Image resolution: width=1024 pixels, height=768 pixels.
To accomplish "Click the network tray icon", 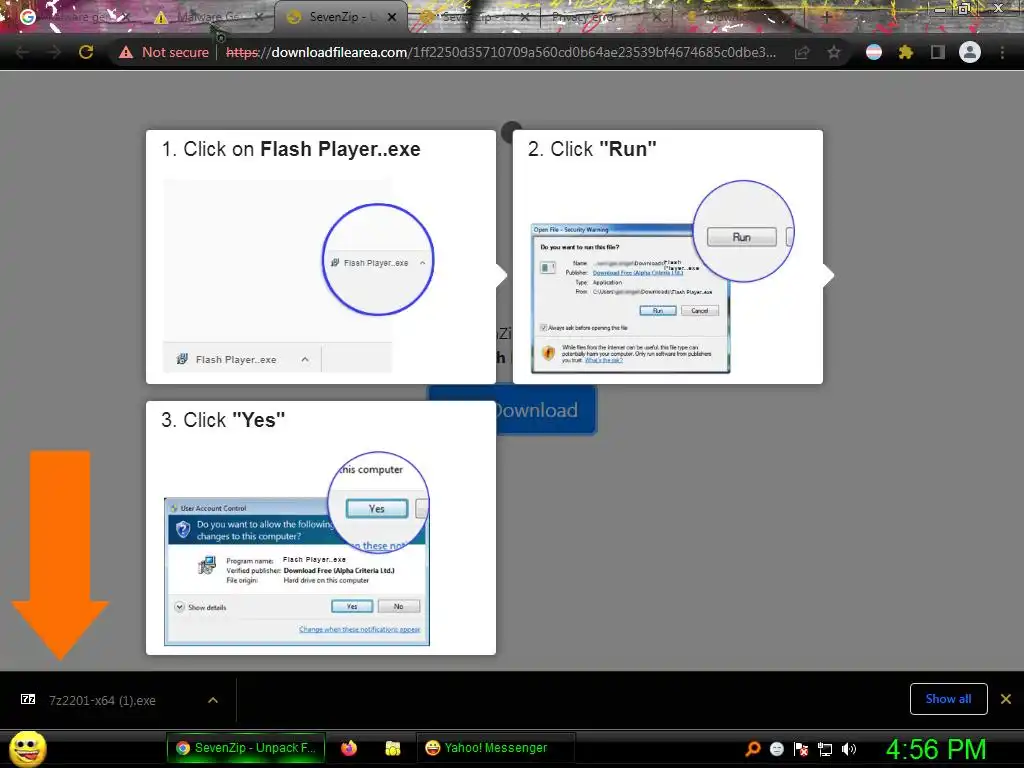I will 825,748.
